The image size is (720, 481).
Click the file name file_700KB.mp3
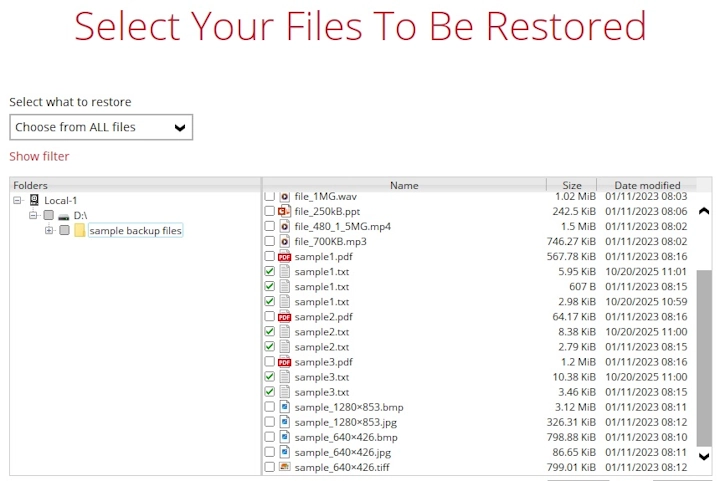331,241
